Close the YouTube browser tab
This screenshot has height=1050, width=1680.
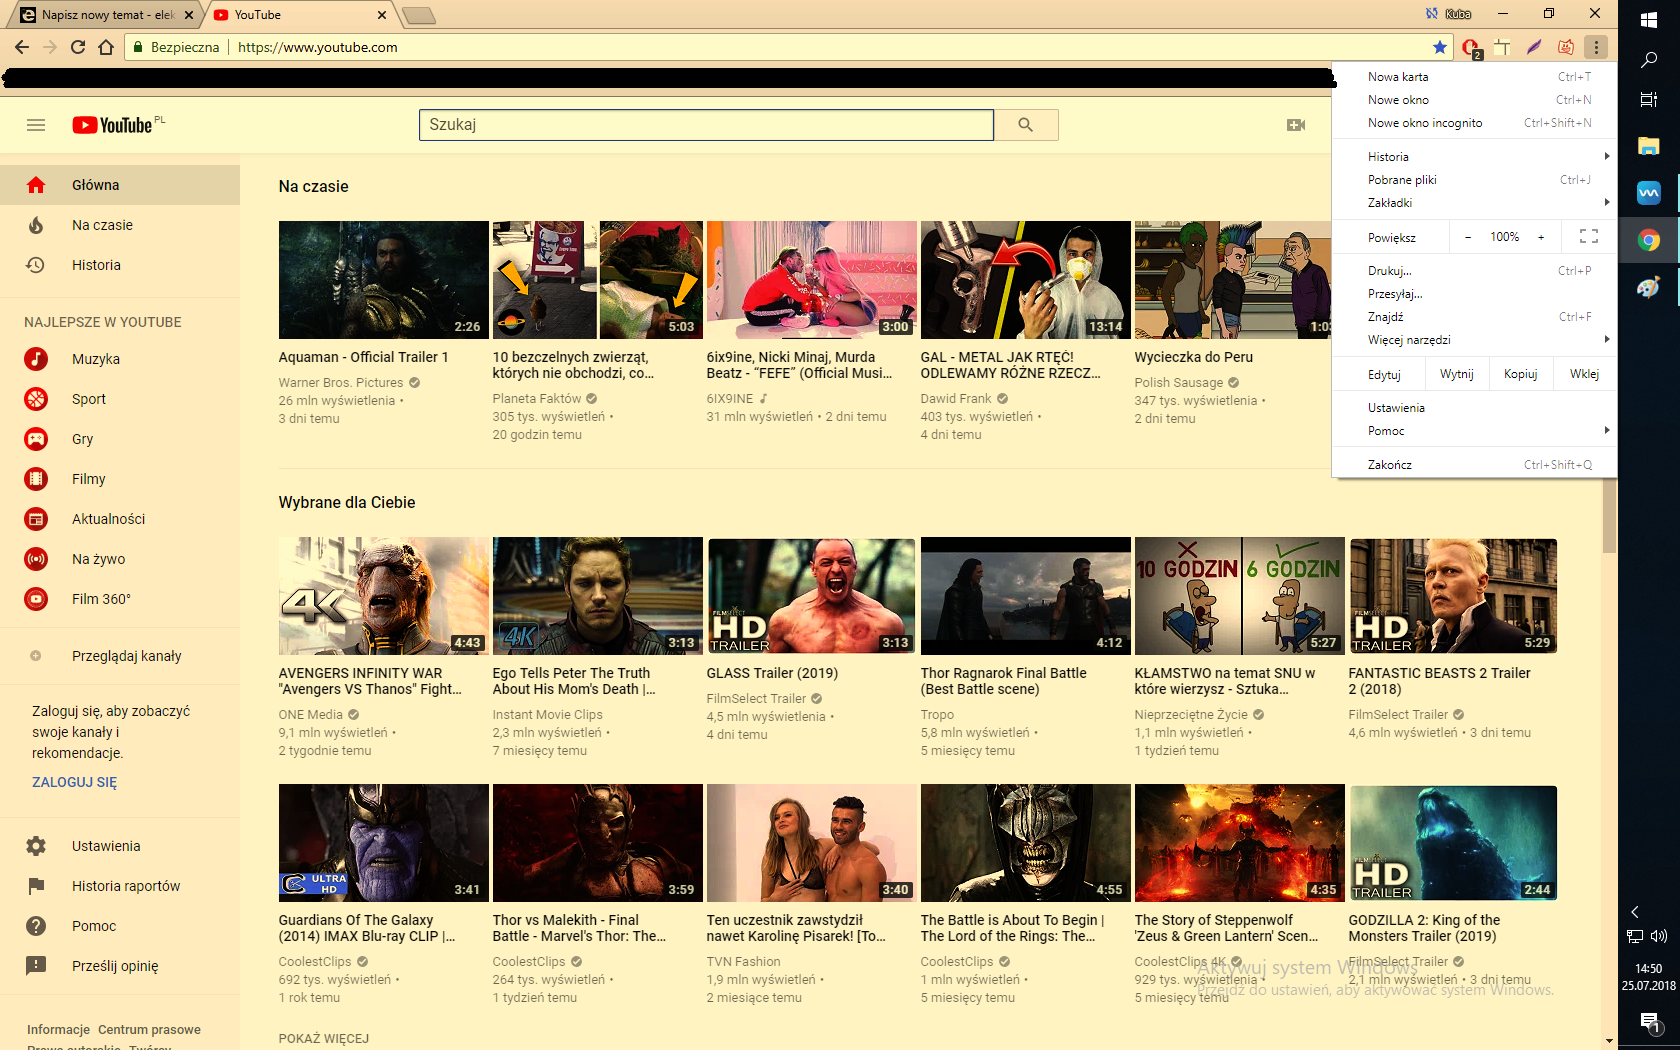(x=381, y=15)
